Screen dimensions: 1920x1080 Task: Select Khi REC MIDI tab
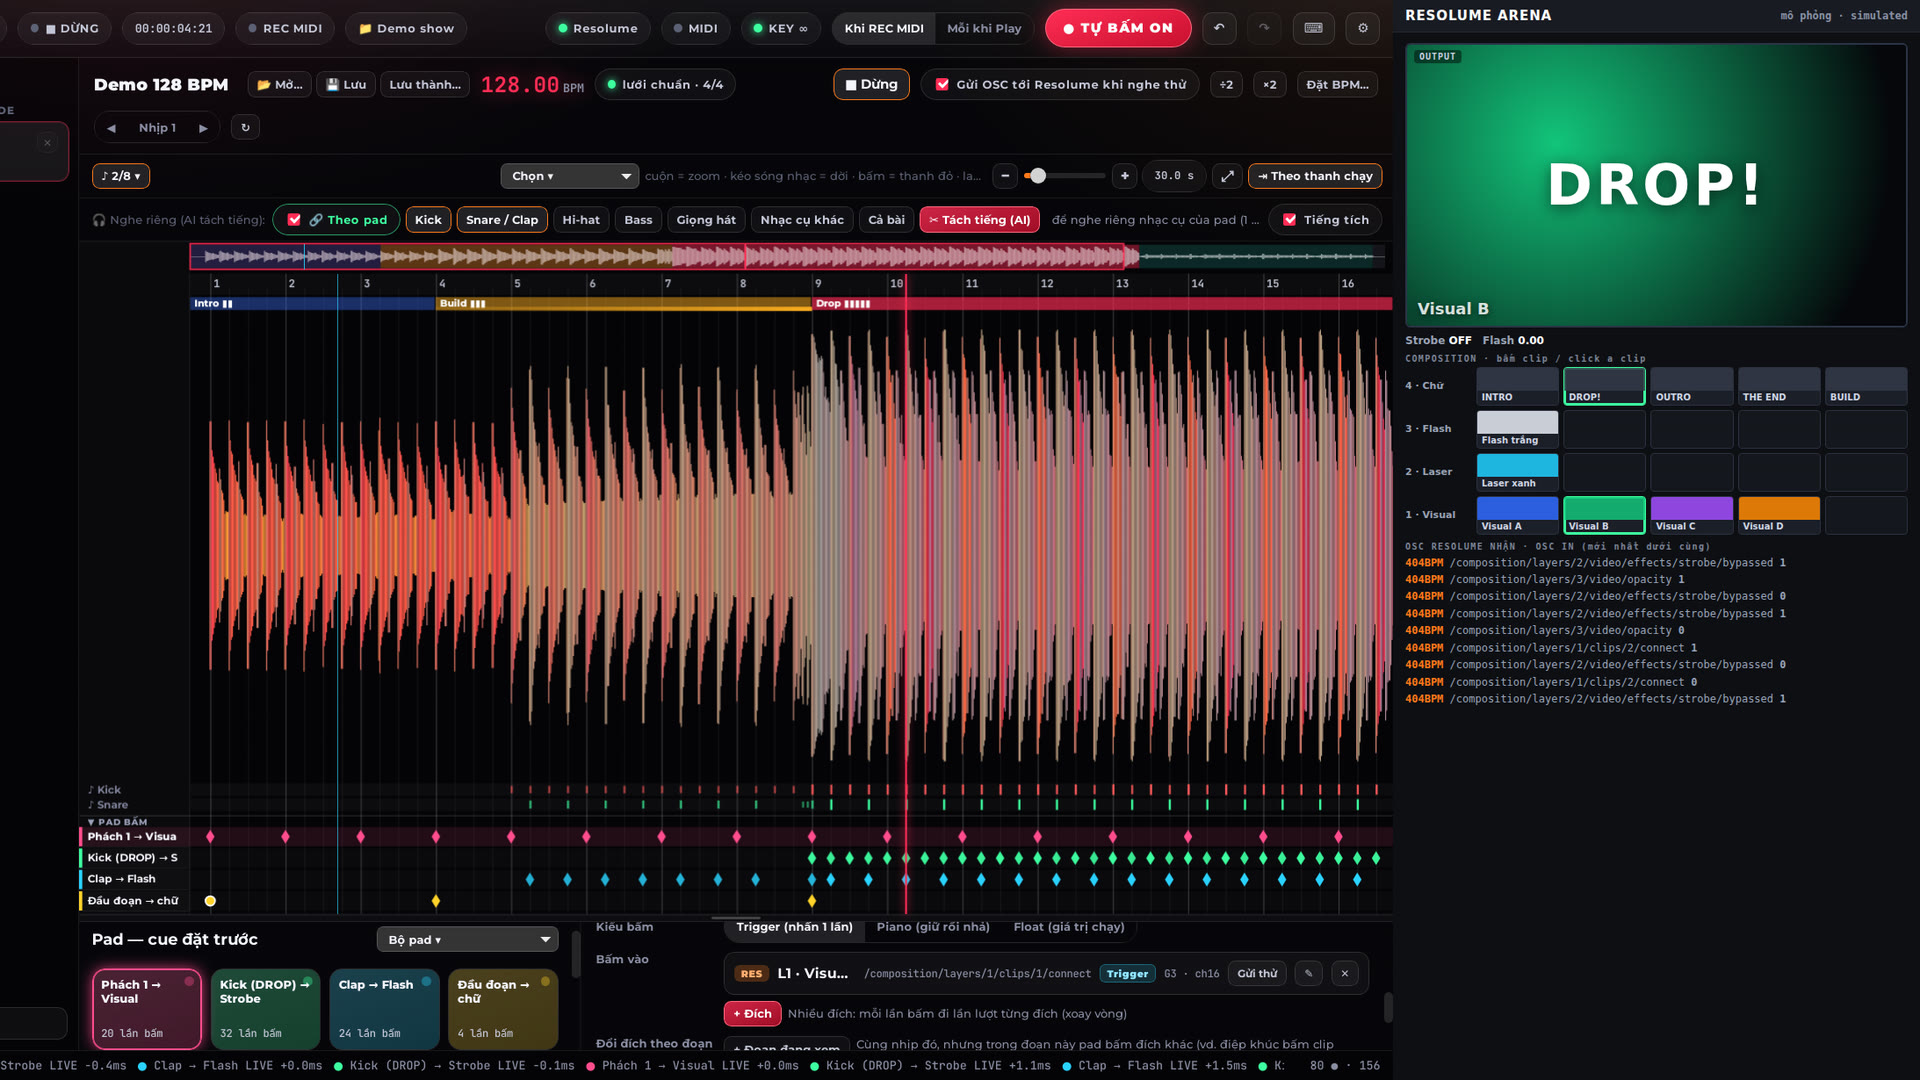(884, 28)
